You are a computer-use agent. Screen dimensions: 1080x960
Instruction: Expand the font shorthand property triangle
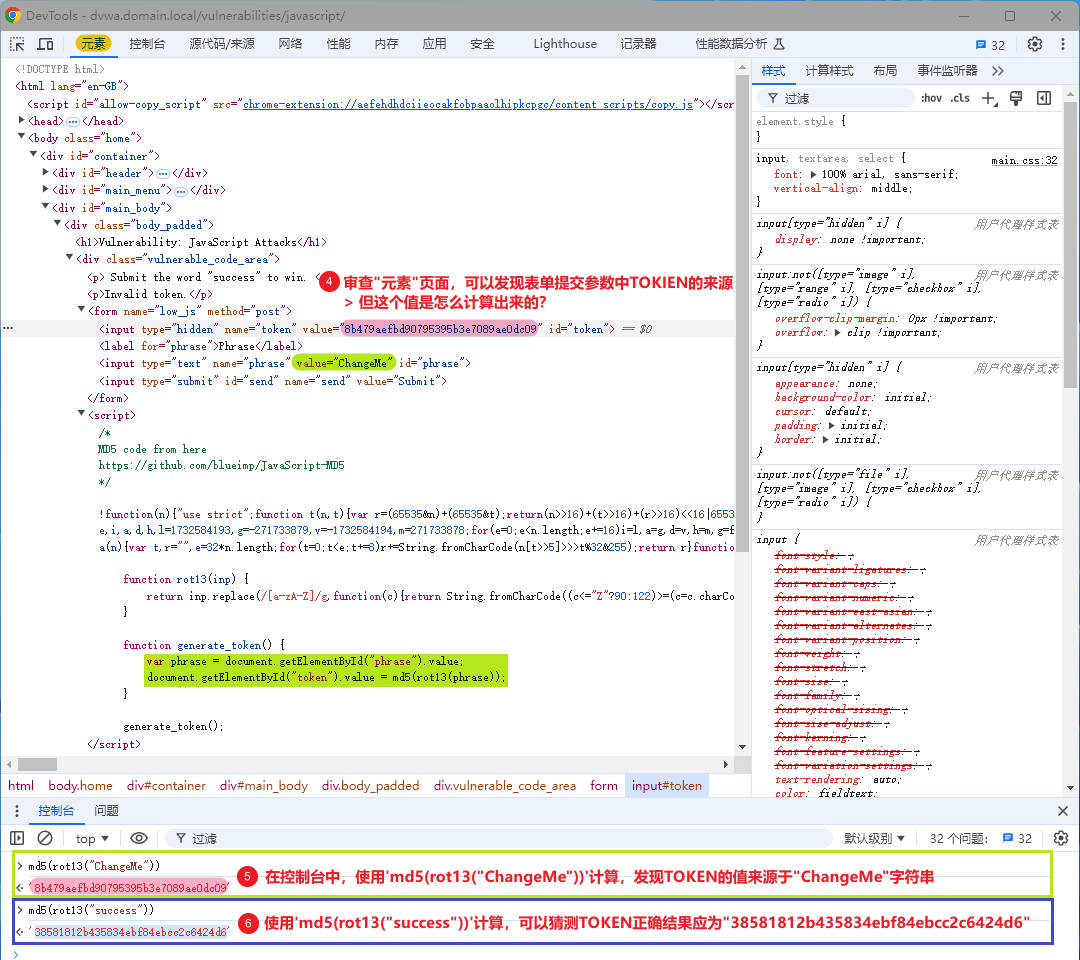click(813, 174)
